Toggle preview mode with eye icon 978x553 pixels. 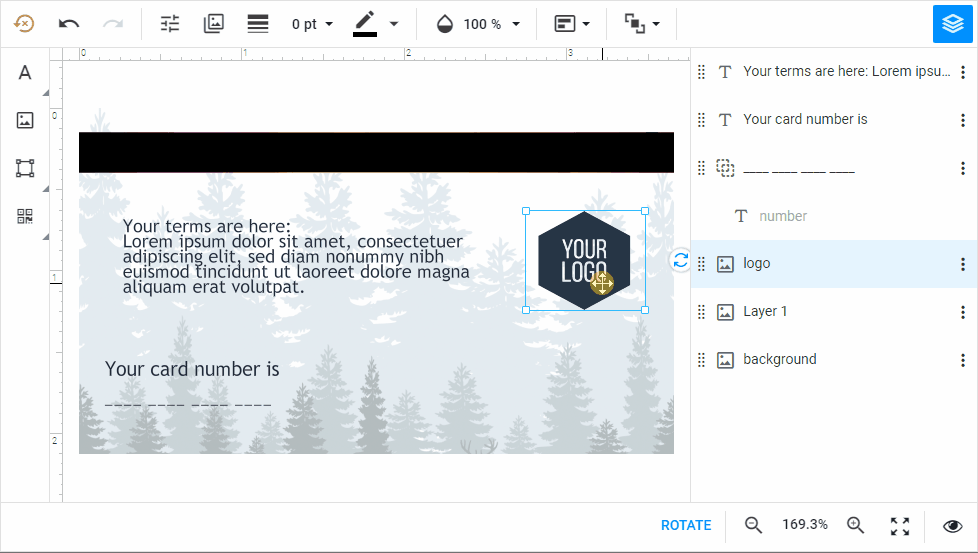point(952,526)
